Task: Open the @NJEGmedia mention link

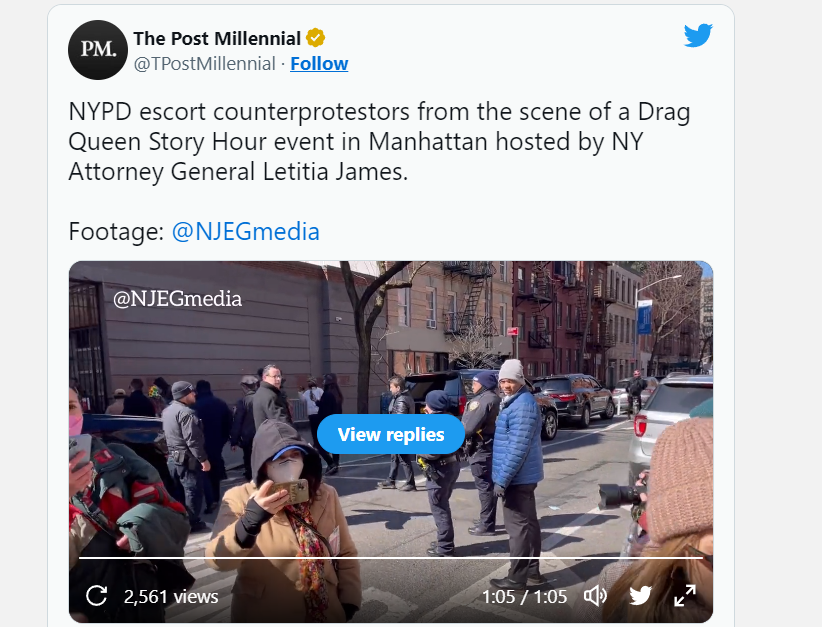Action: (x=245, y=231)
